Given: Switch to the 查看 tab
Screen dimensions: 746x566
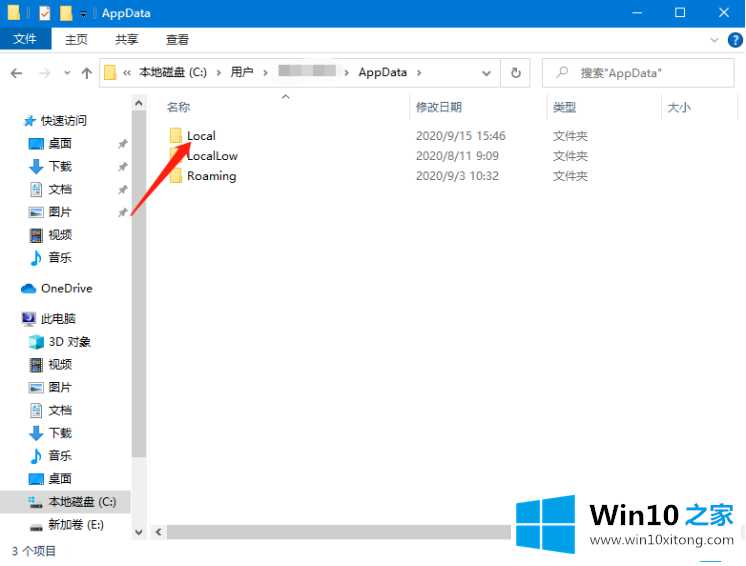Looking at the screenshot, I should [177, 39].
